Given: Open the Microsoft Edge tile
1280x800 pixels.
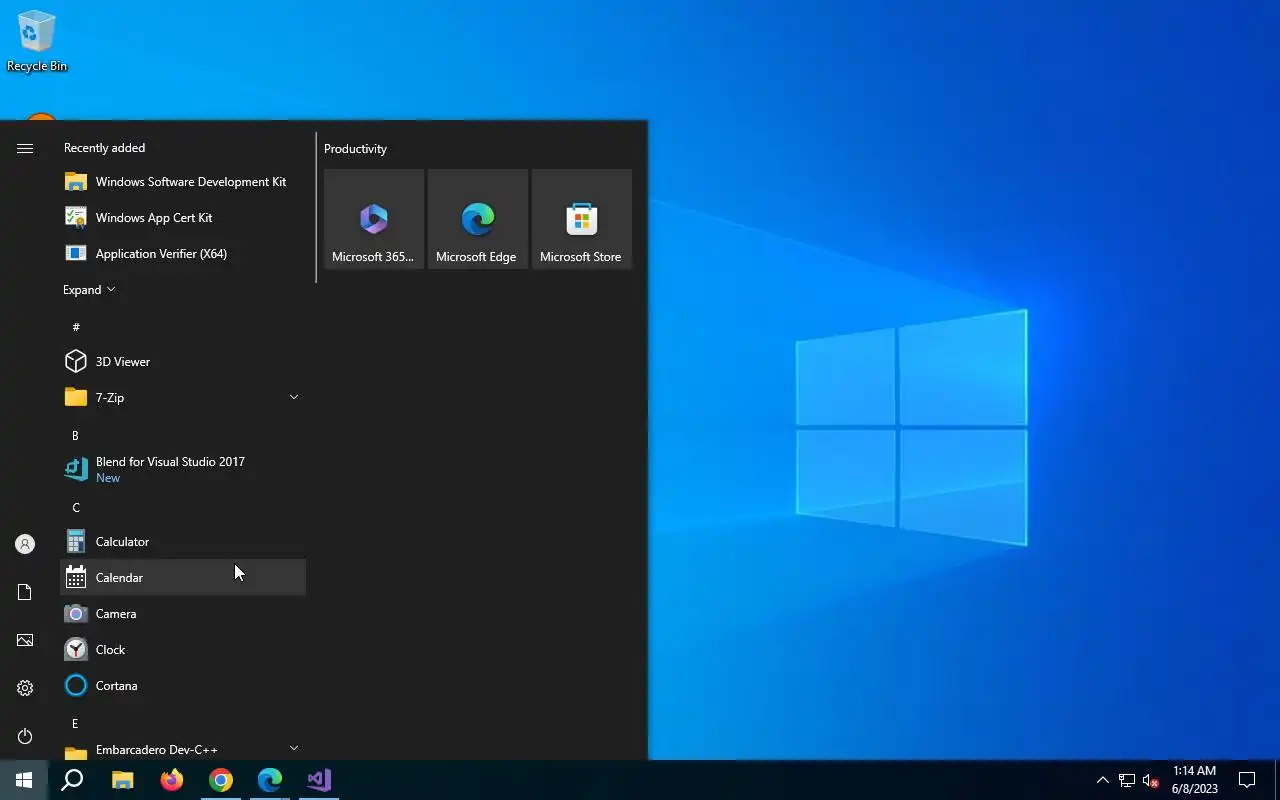Looking at the screenshot, I should click(x=478, y=219).
